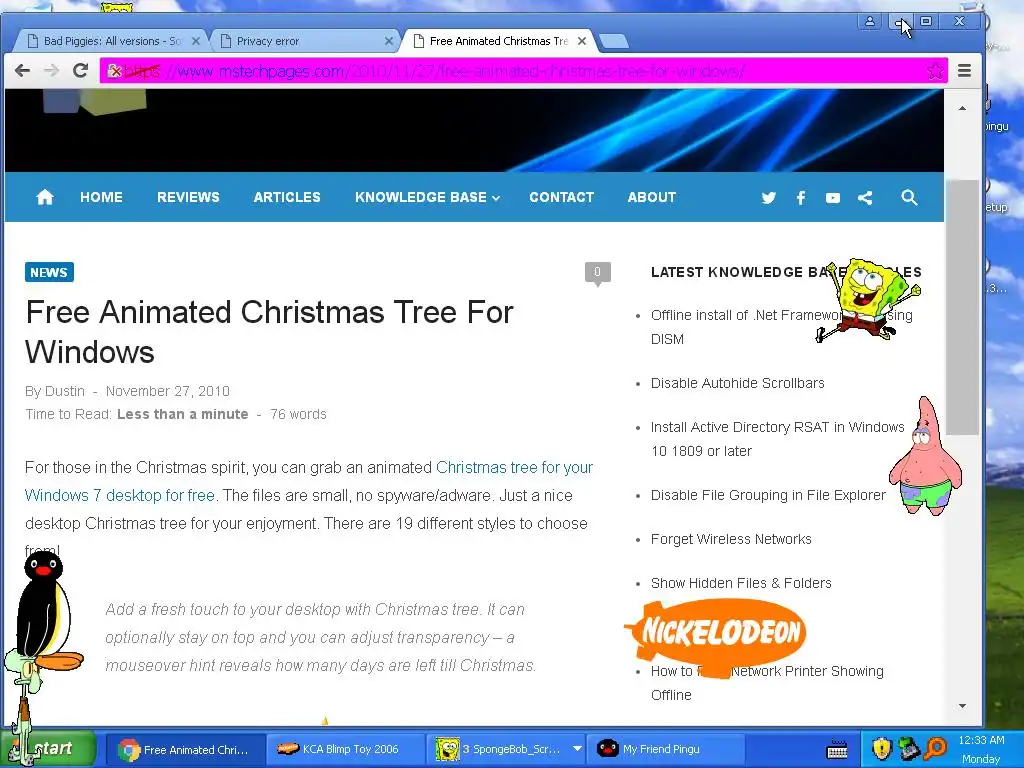Image resolution: width=1024 pixels, height=768 pixels.
Task: Bookmark page with star icon
Action: point(935,71)
